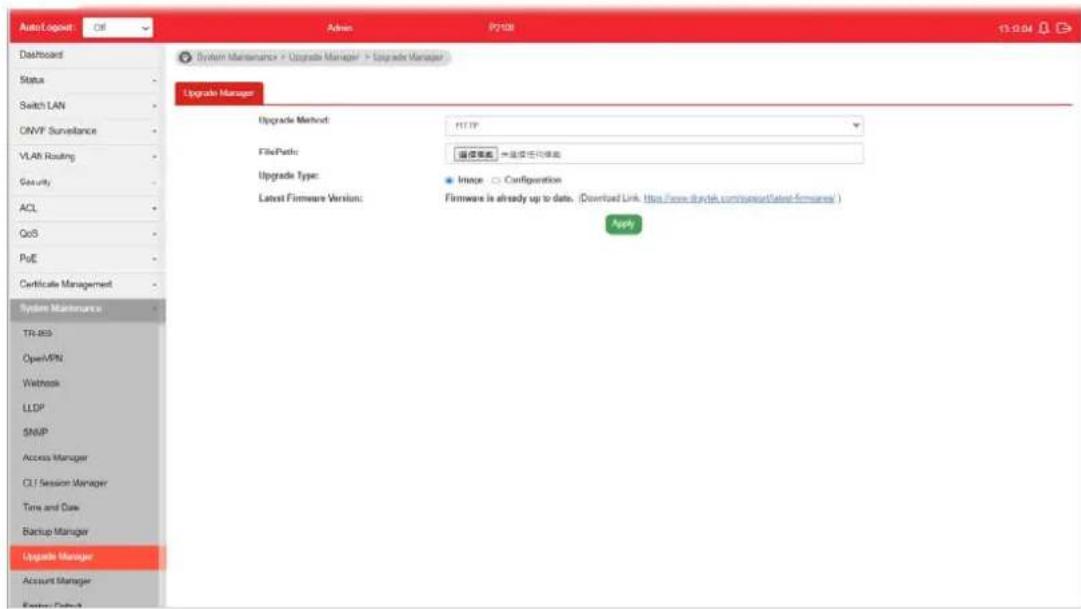This screenshot has height=609, width=1081.
Task: Click the Upgrade Manager breadcrumb middle entry
Action: coord(323,57)
